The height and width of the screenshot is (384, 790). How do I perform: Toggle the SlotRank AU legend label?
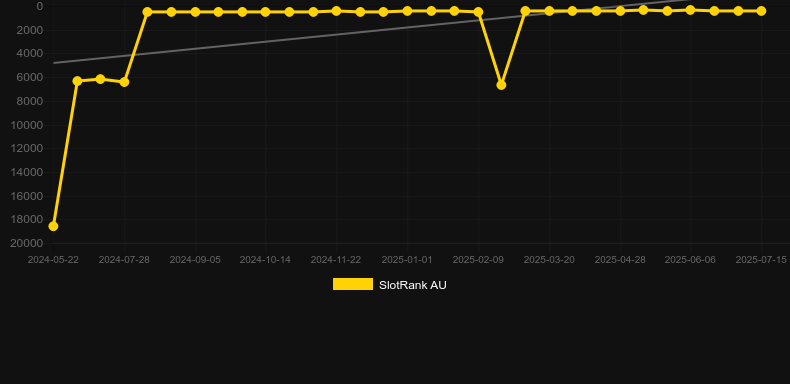point(413,285)
